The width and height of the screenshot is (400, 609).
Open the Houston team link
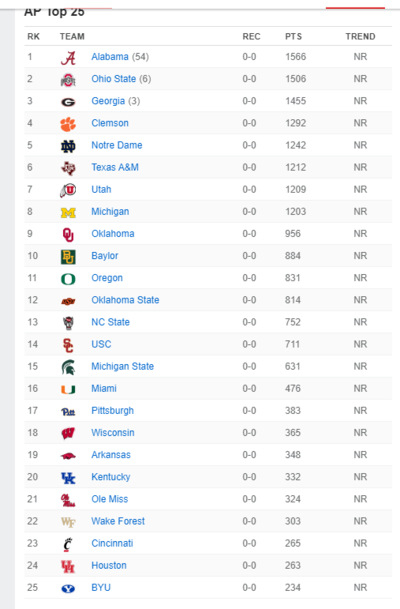click(x=109, y=566)
